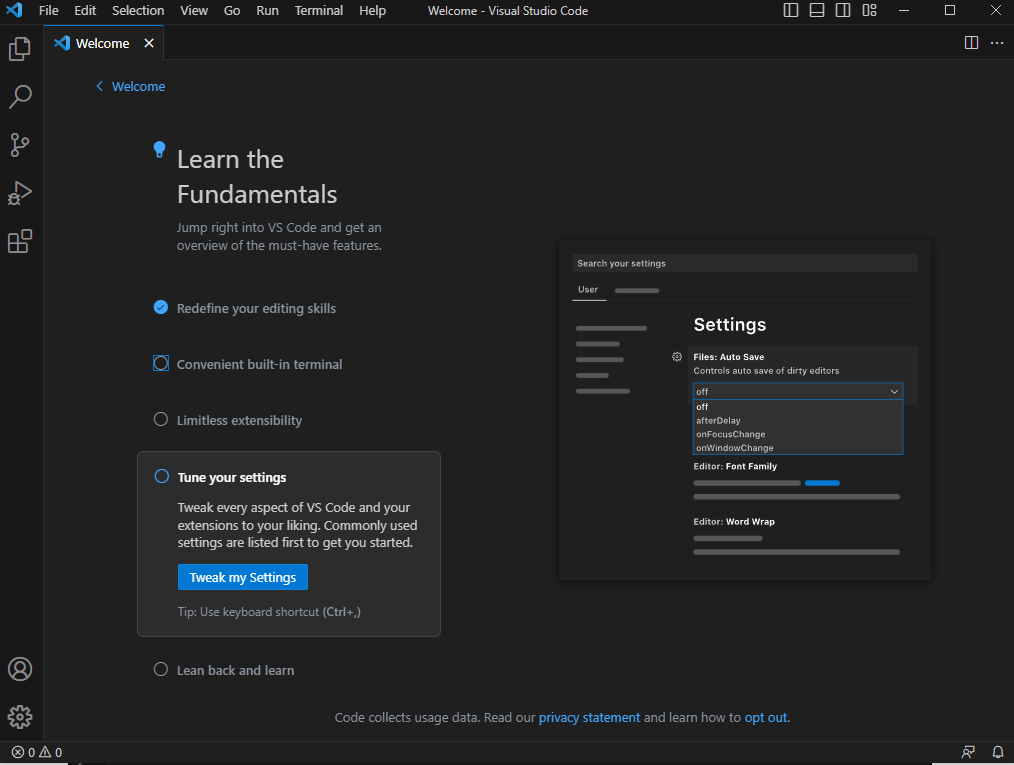Viewport: 1014px width, 765px height.
Task: Expand Limitless extensibility step
Action: click(x=239, y=420)
